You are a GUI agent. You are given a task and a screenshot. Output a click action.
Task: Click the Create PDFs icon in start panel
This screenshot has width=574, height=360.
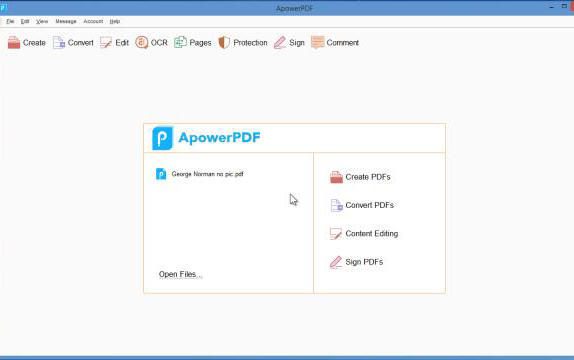[336, 177]
